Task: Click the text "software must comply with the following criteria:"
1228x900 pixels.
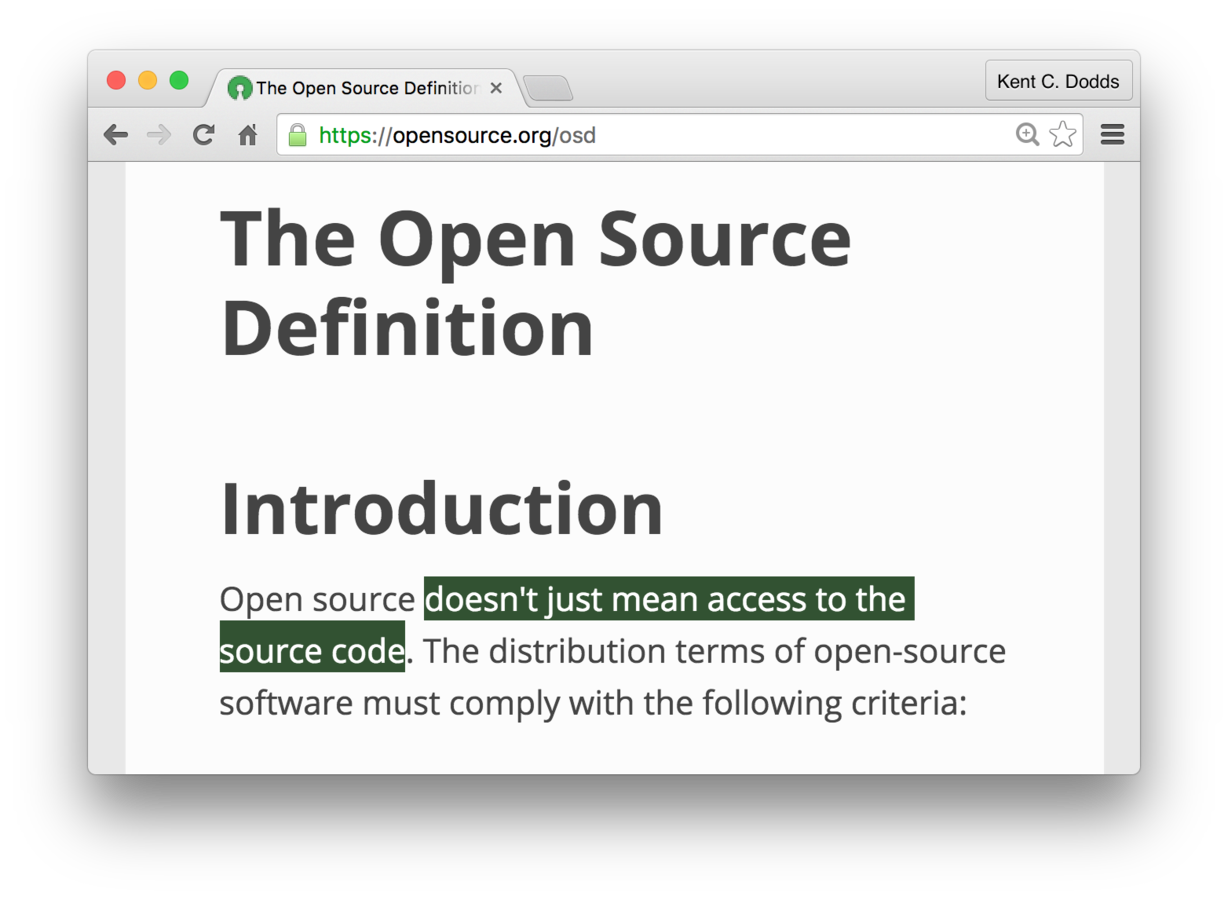Action: 593,703
